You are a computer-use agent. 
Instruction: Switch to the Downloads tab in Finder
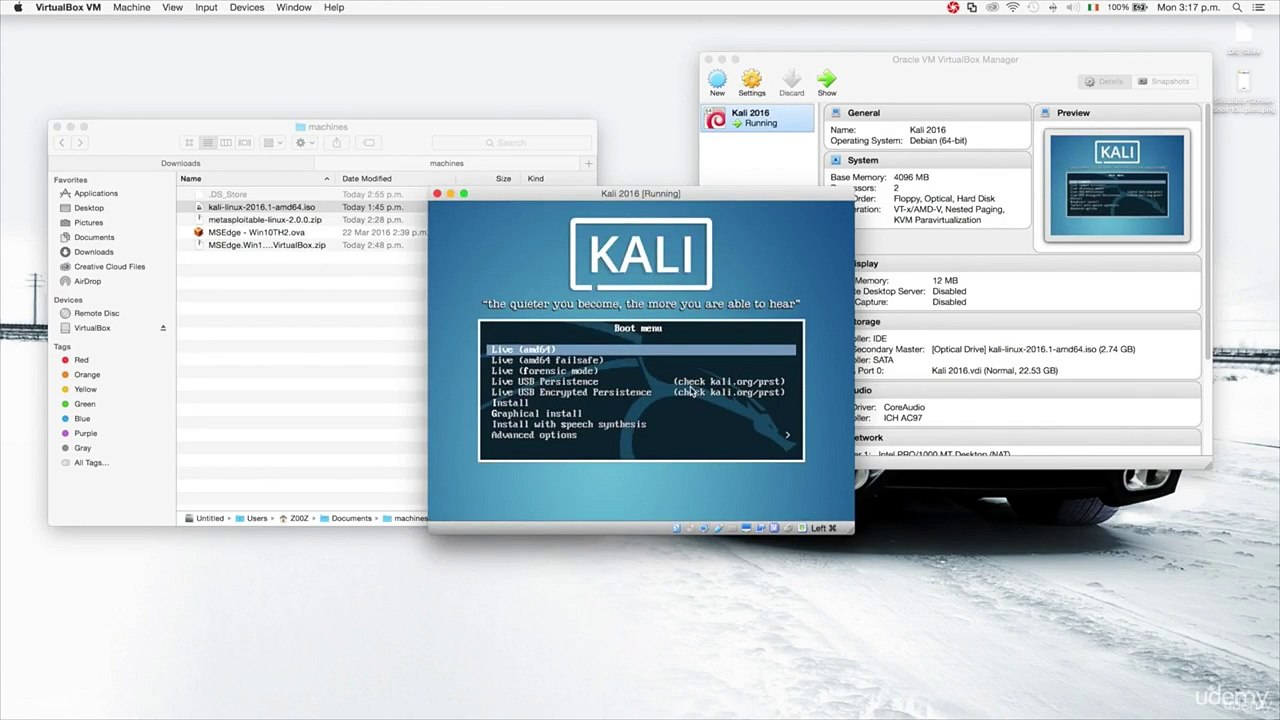pos(181,163)
